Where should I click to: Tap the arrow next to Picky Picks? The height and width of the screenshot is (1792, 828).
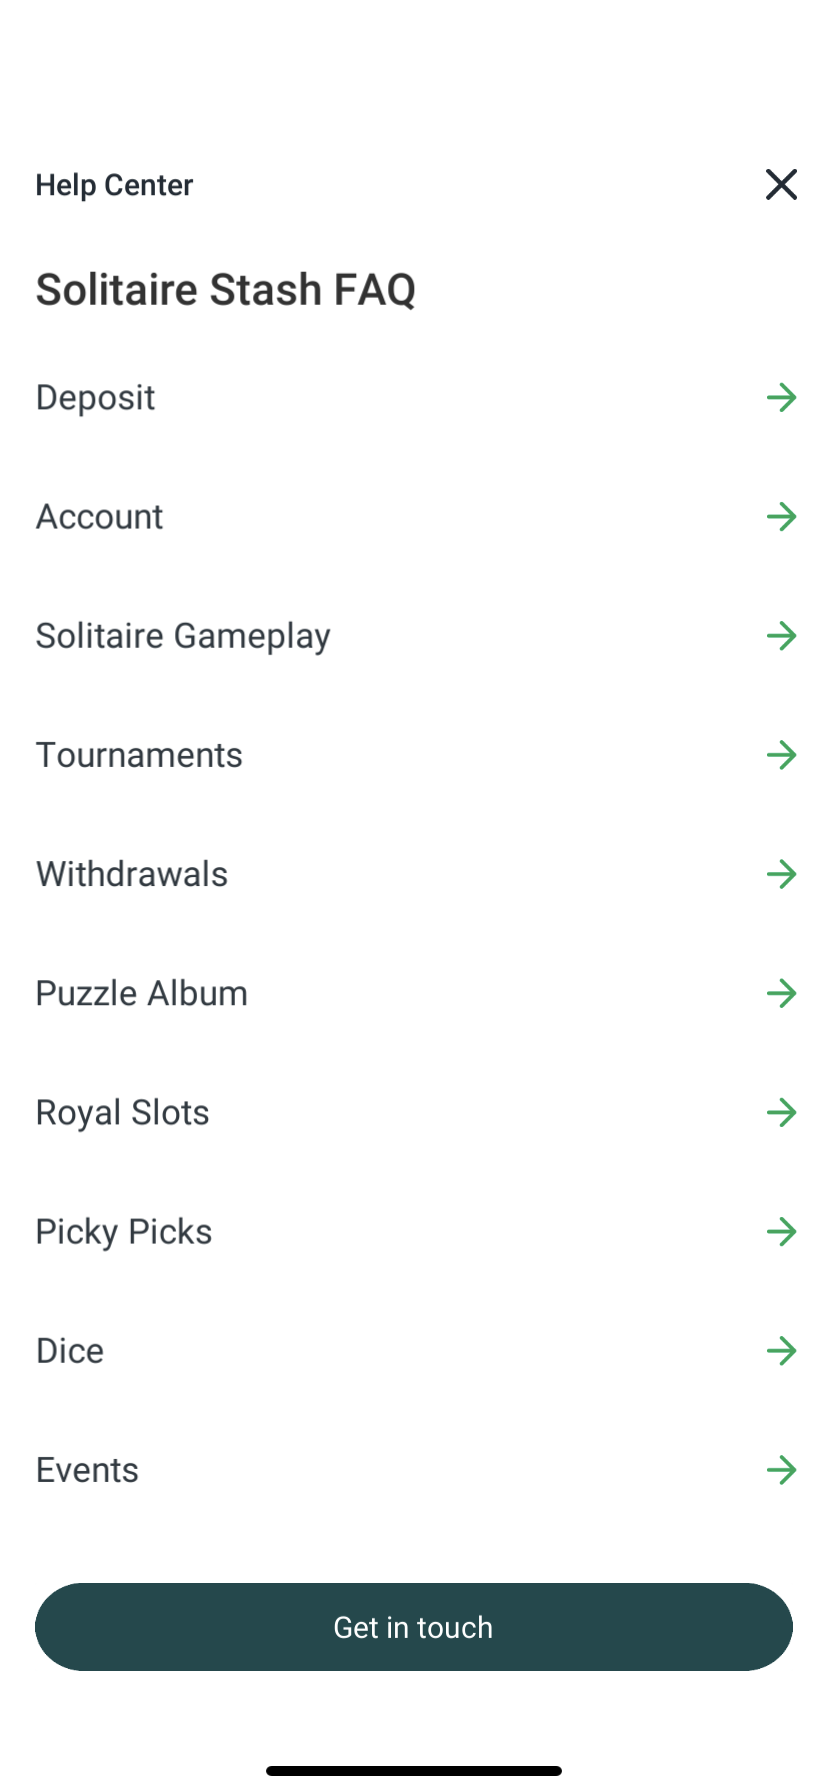781,1231
